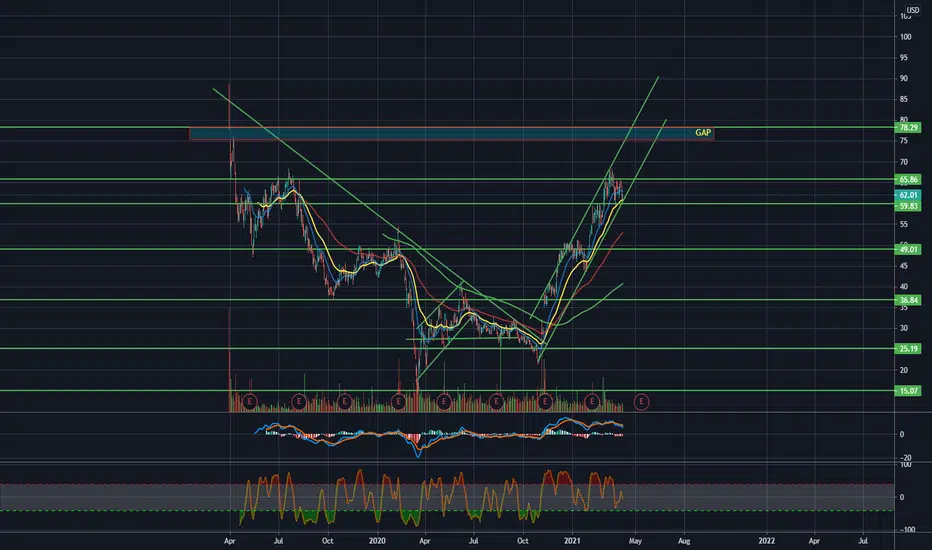Select the 59.83 horizontal line price label
932x550 pixels.
908,206
